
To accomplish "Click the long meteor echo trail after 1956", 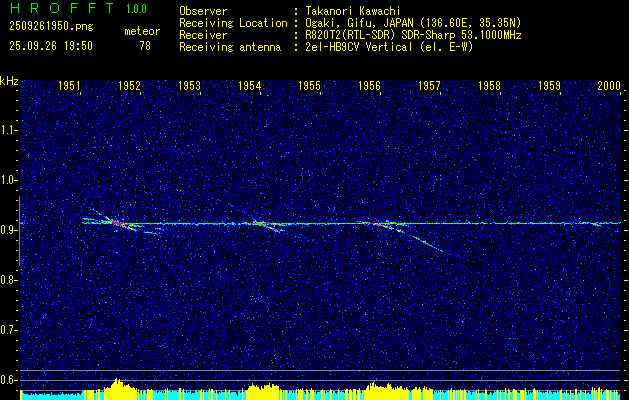I will pyautogui.click(x=427, y=244).
